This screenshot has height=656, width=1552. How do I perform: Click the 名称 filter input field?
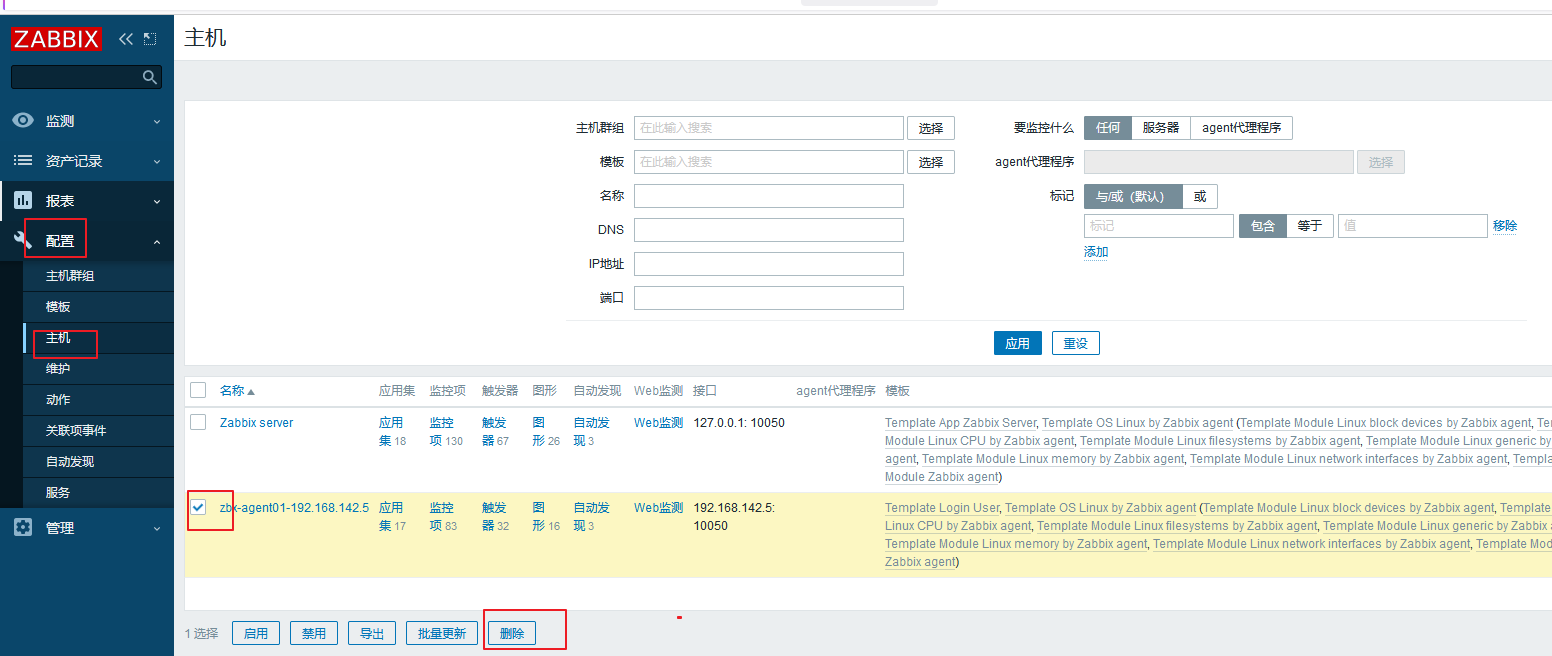(x=769, y=196)
